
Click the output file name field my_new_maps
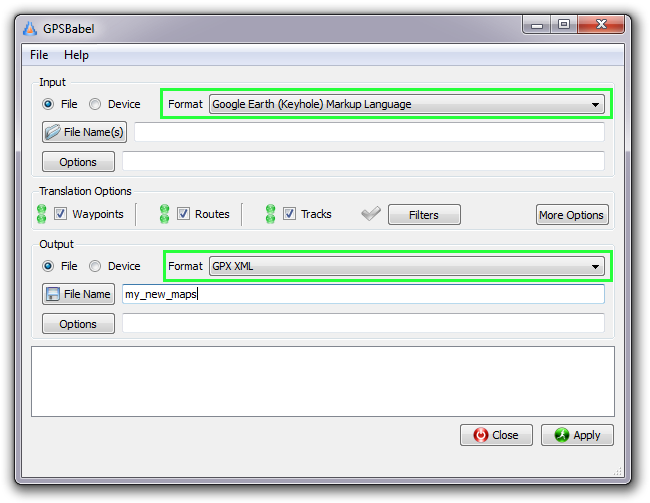364,294
